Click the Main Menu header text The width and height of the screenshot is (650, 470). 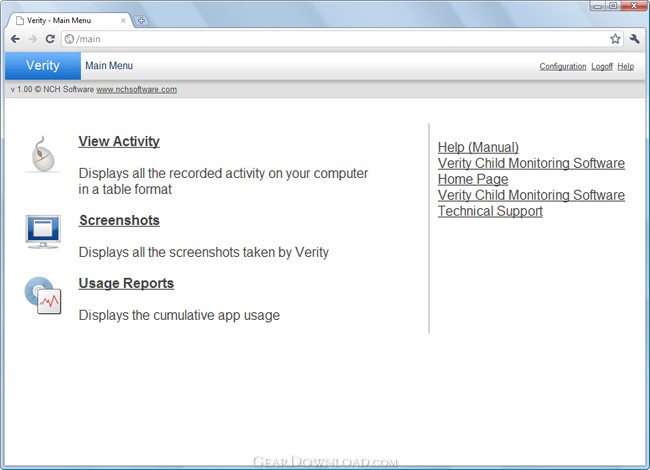point(109,65)
